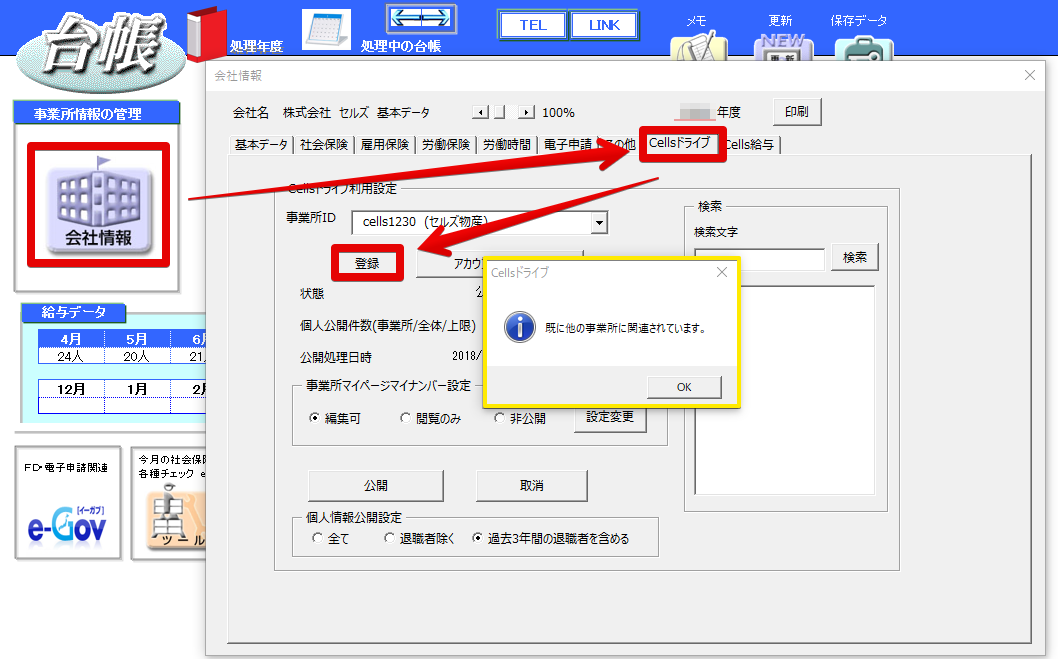1058x659 pixels.
Task: Close the 会社情報 dialog window
Action: [x=1030, y=75]
